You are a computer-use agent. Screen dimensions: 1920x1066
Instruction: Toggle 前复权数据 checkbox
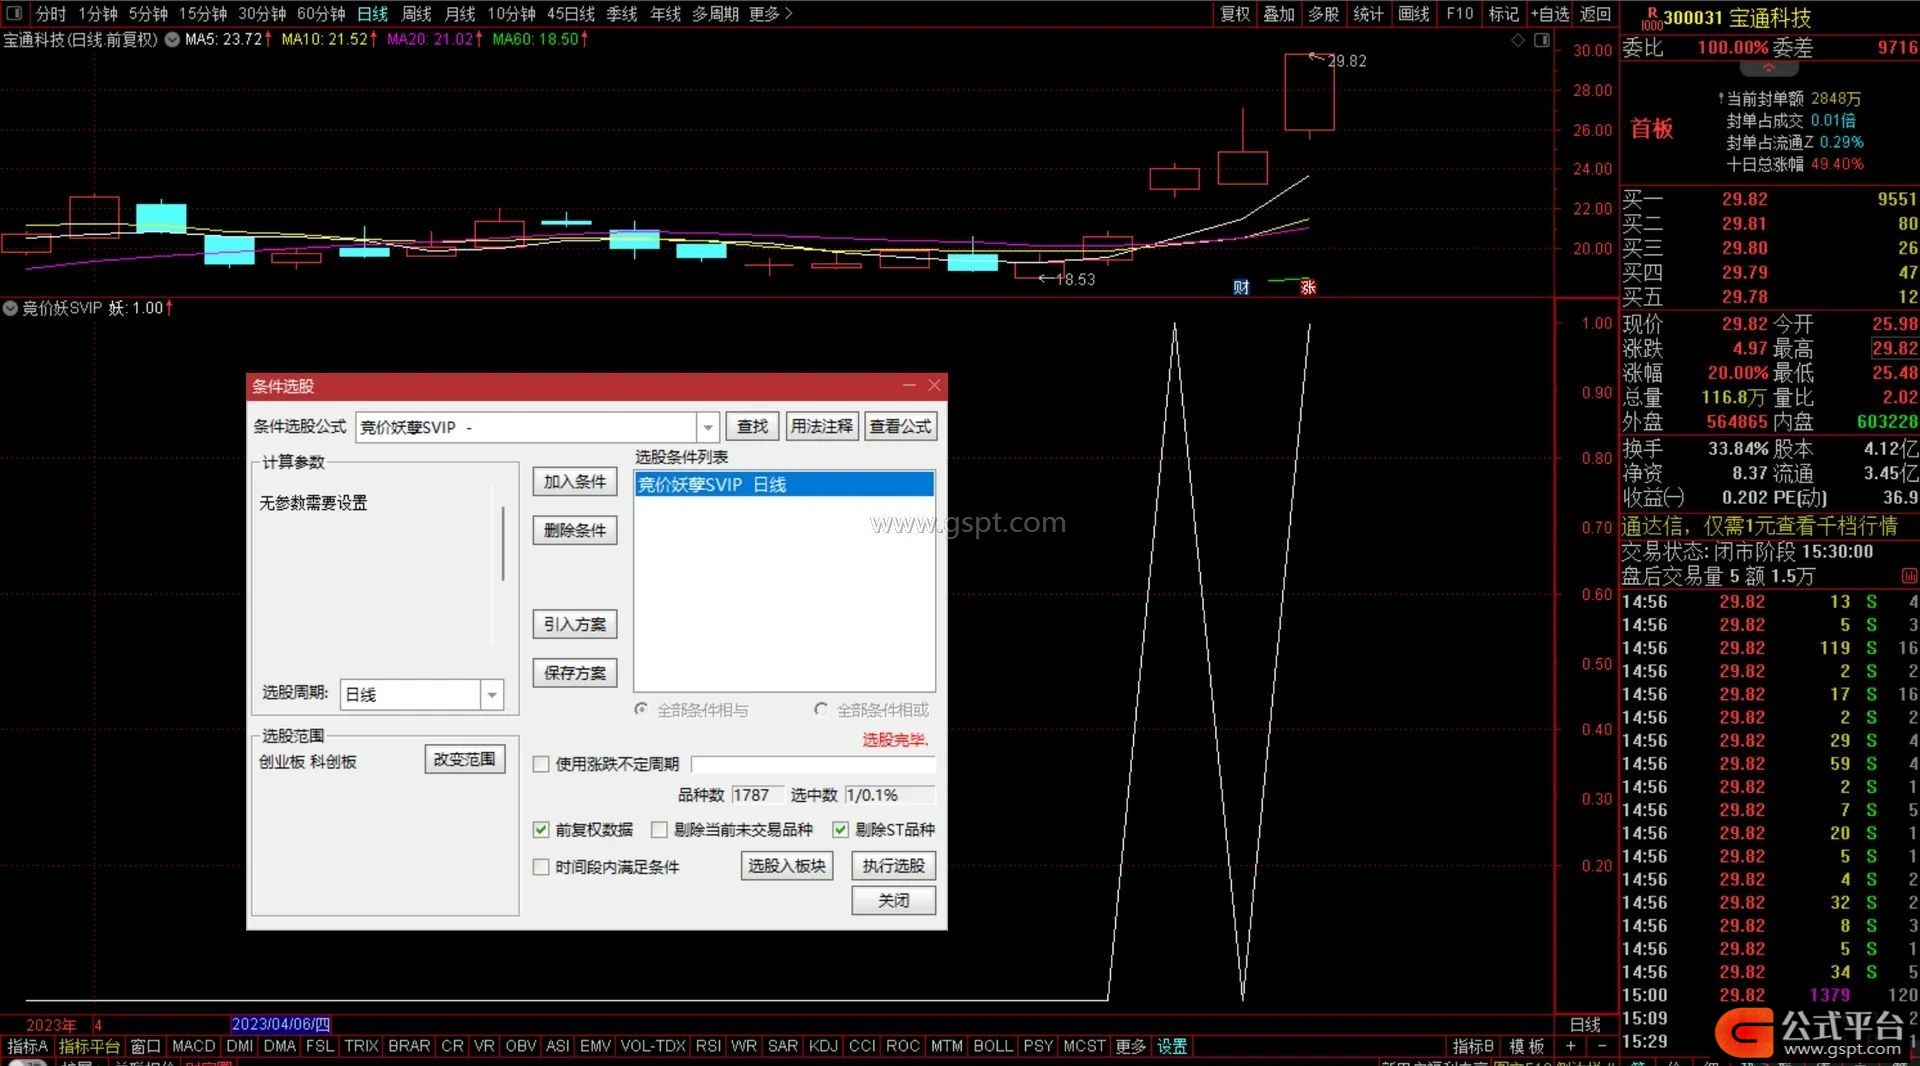click(541, 829)
